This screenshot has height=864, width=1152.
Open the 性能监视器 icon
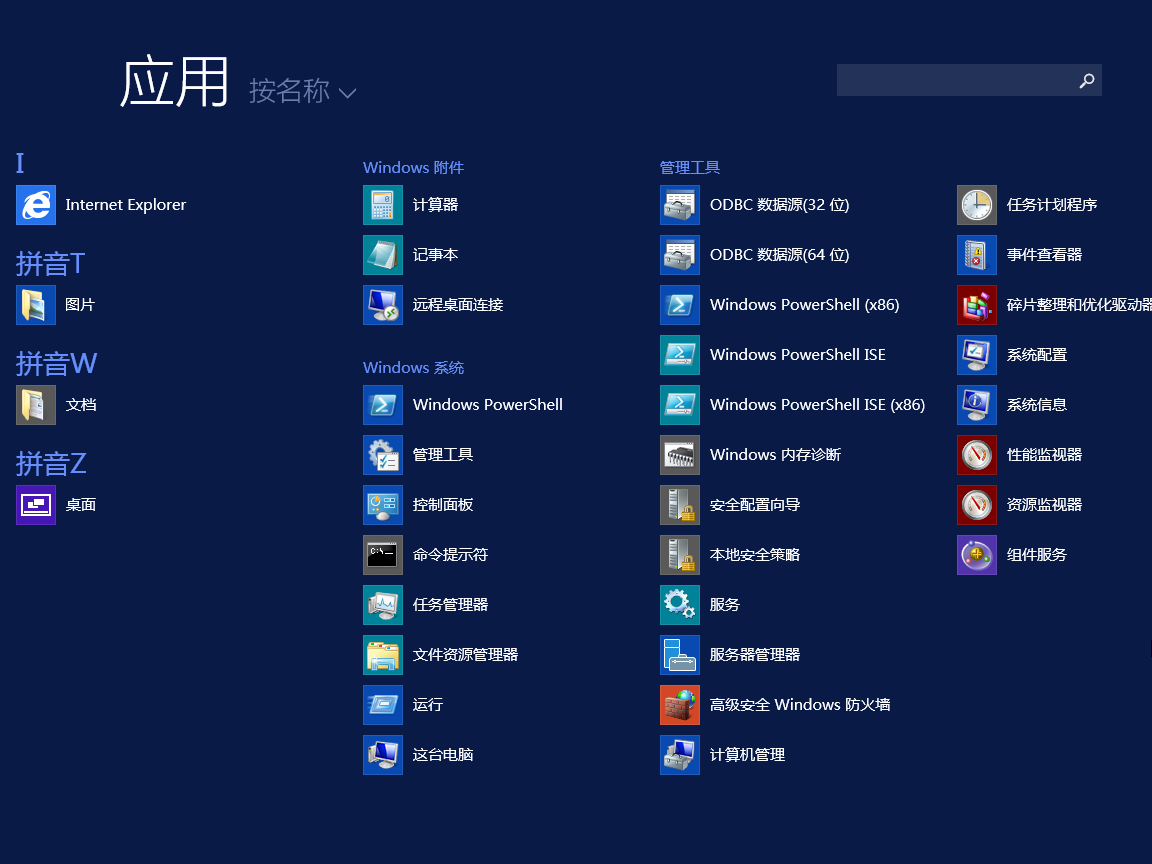(x=976, y=455)
